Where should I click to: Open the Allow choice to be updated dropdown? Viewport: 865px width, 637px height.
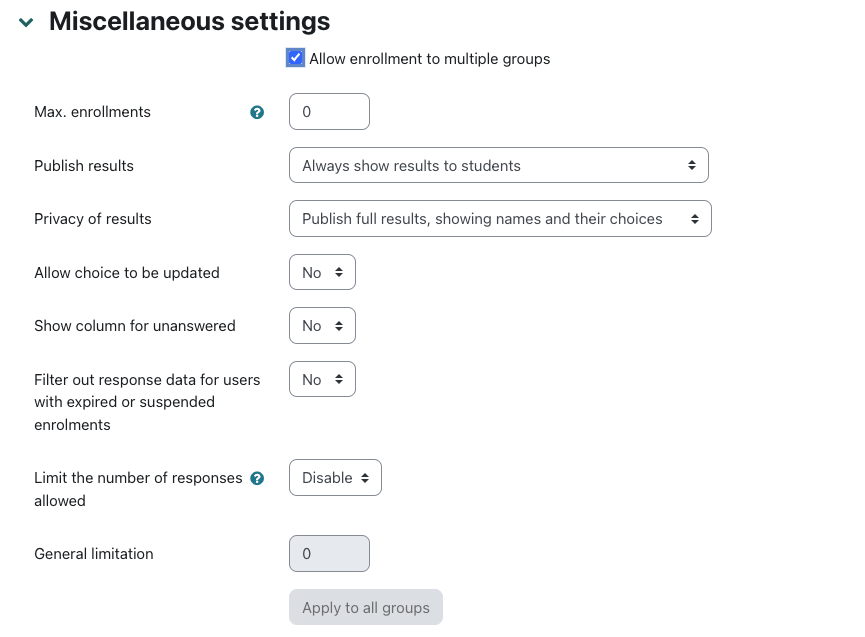[322, 273]
